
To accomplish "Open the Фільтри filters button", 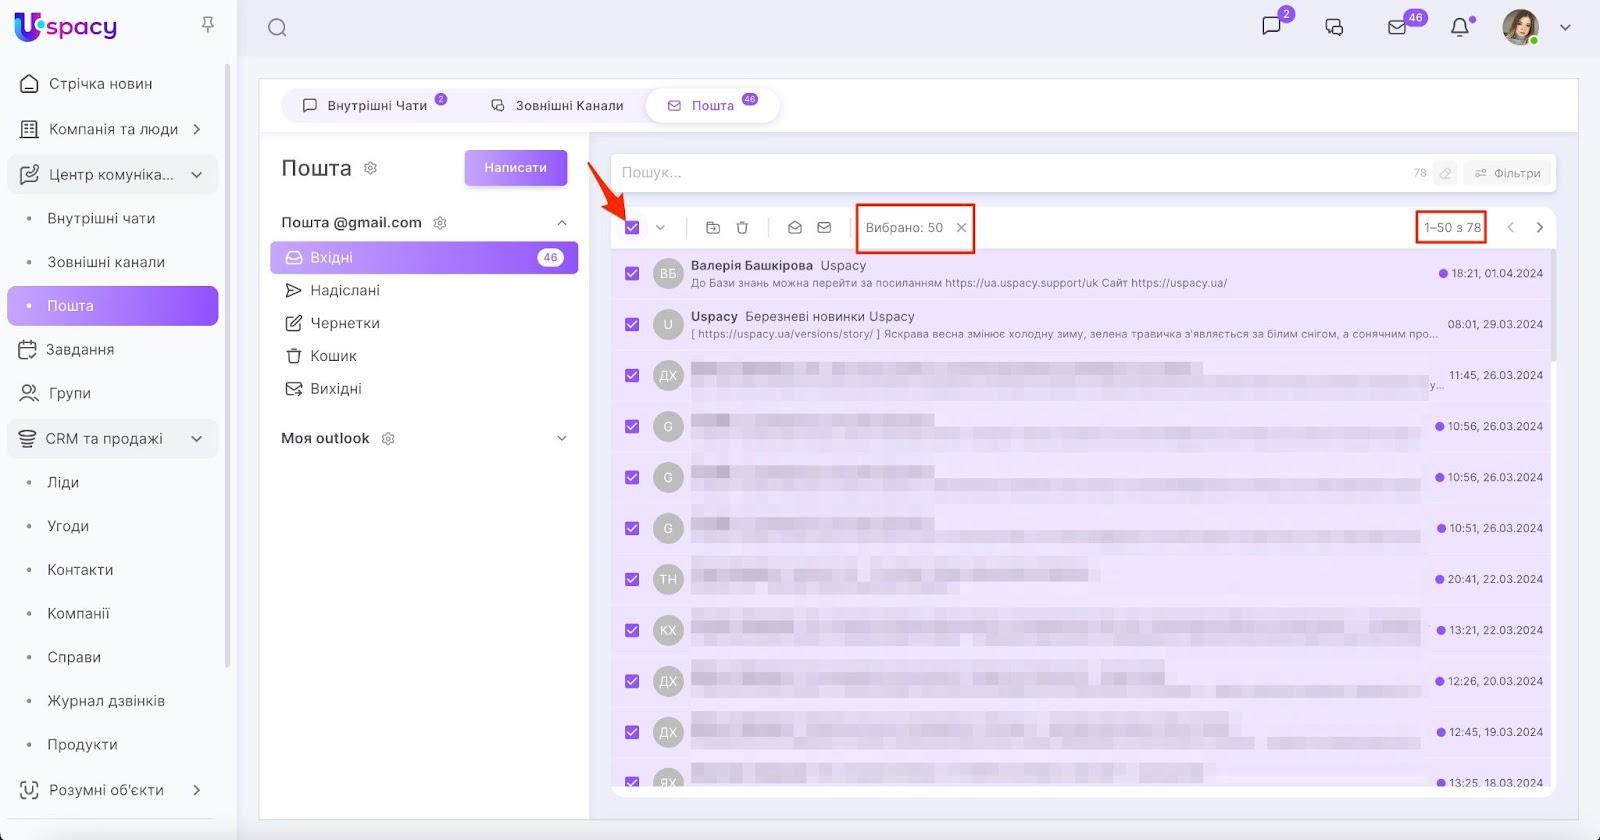I will 1508,173.
